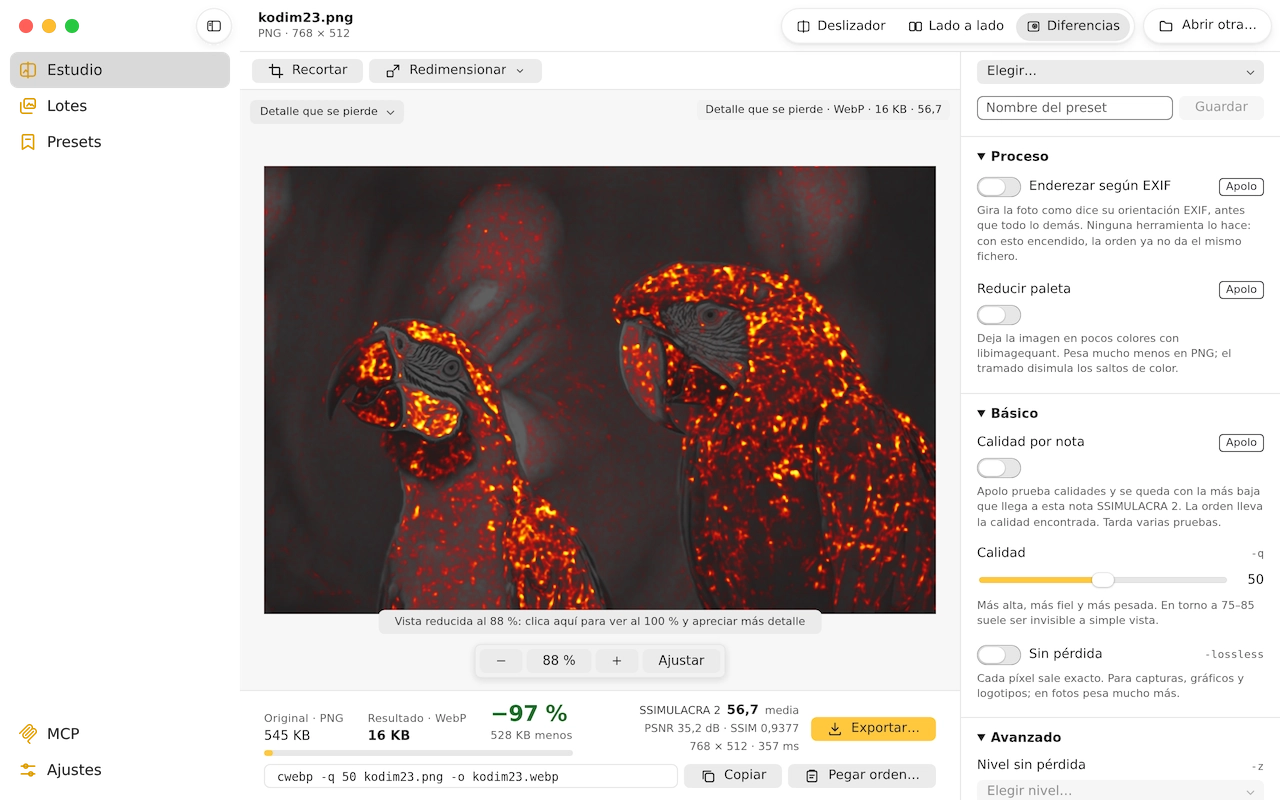
Task: Open the Redimensionar dropdown chevron
Action: (520, 71)
